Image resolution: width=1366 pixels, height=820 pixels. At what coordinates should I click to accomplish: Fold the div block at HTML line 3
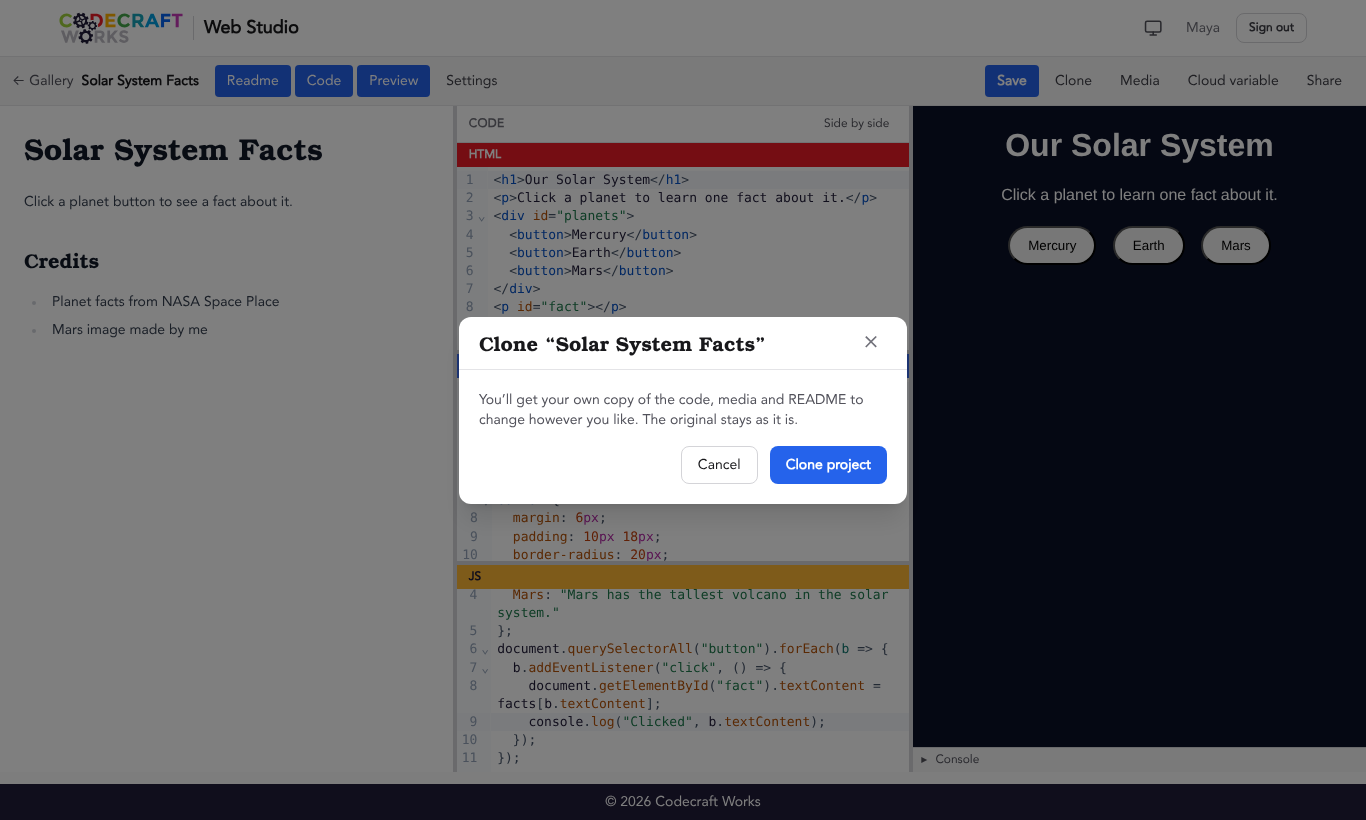coord(482,217)
